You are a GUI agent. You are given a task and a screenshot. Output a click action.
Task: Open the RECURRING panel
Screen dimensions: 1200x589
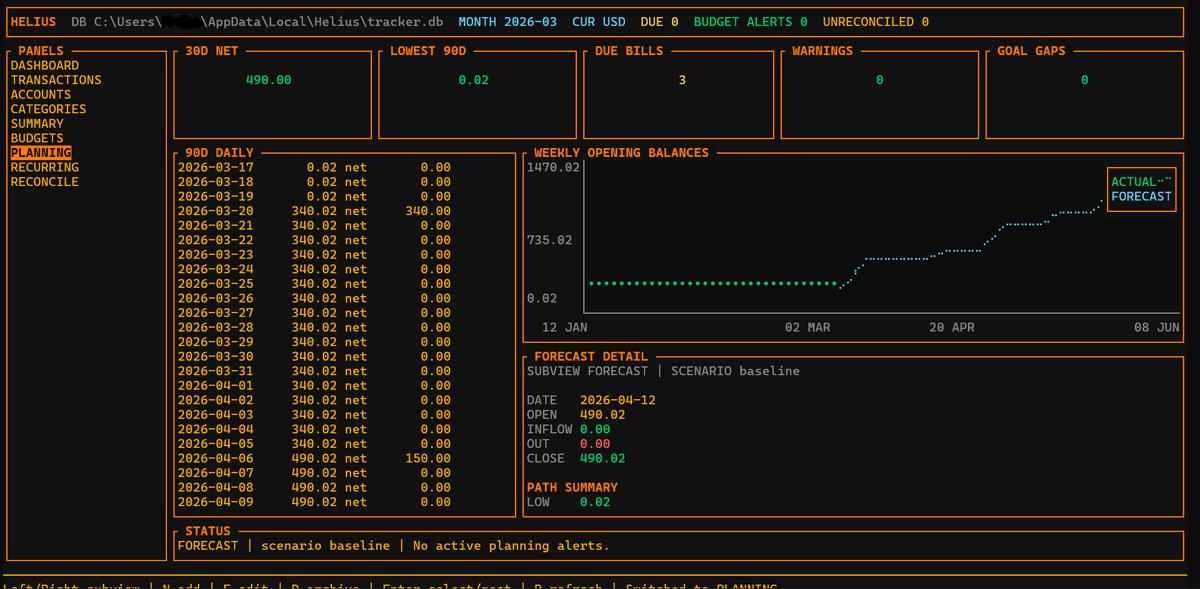click(x=45, y=167)
